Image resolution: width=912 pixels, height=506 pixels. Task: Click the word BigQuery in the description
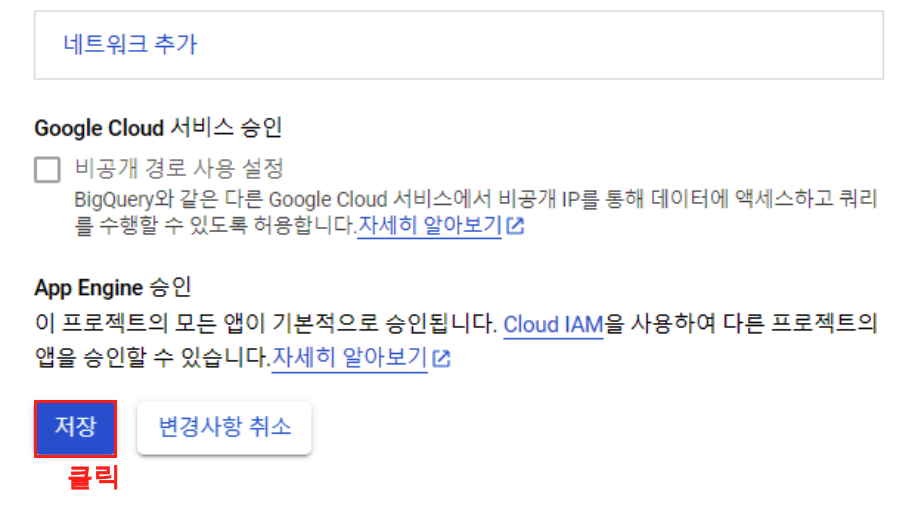click(114, 200)
